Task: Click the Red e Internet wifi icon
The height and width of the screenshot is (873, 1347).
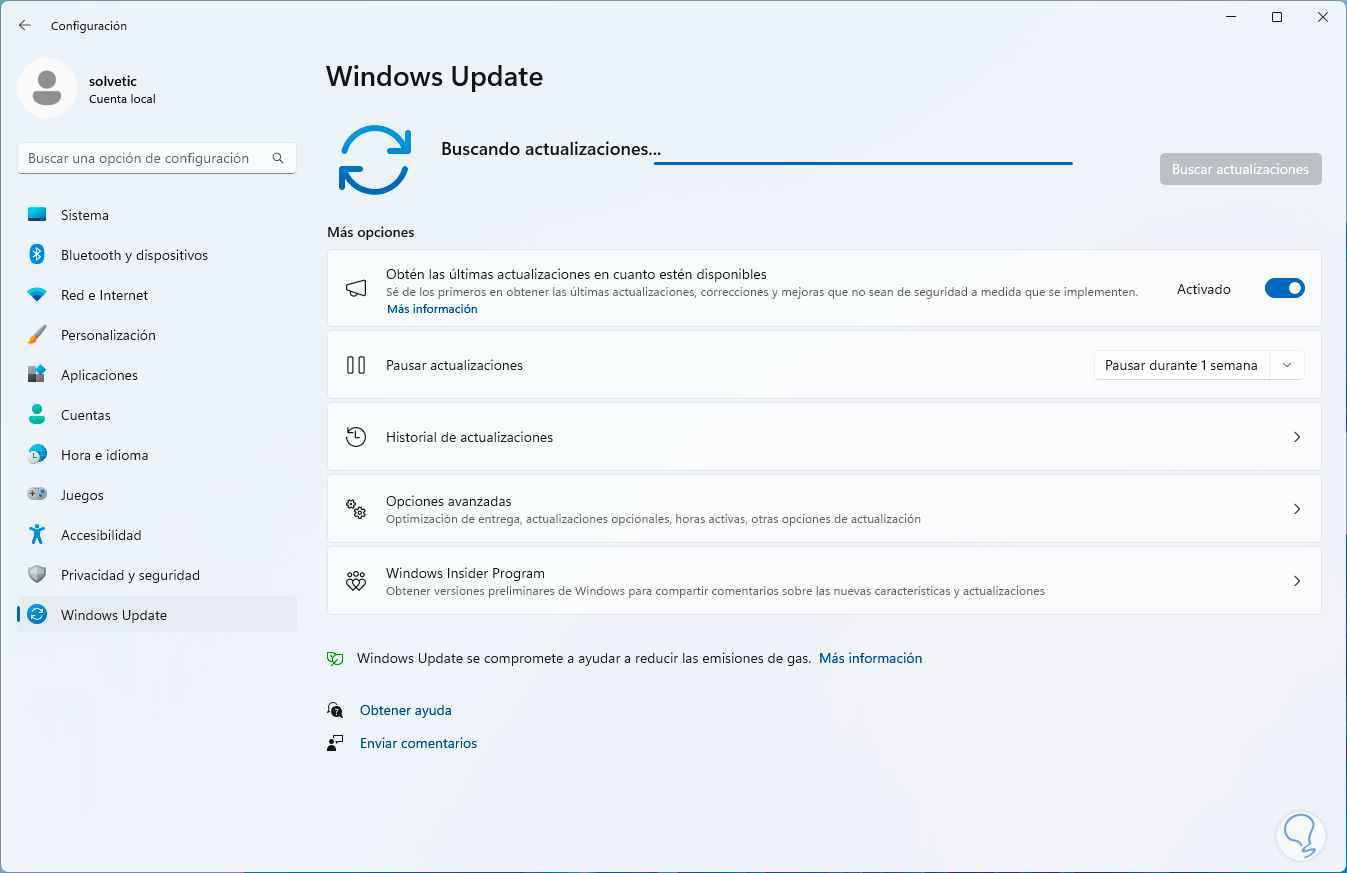Action: click(x=37, y=295)
